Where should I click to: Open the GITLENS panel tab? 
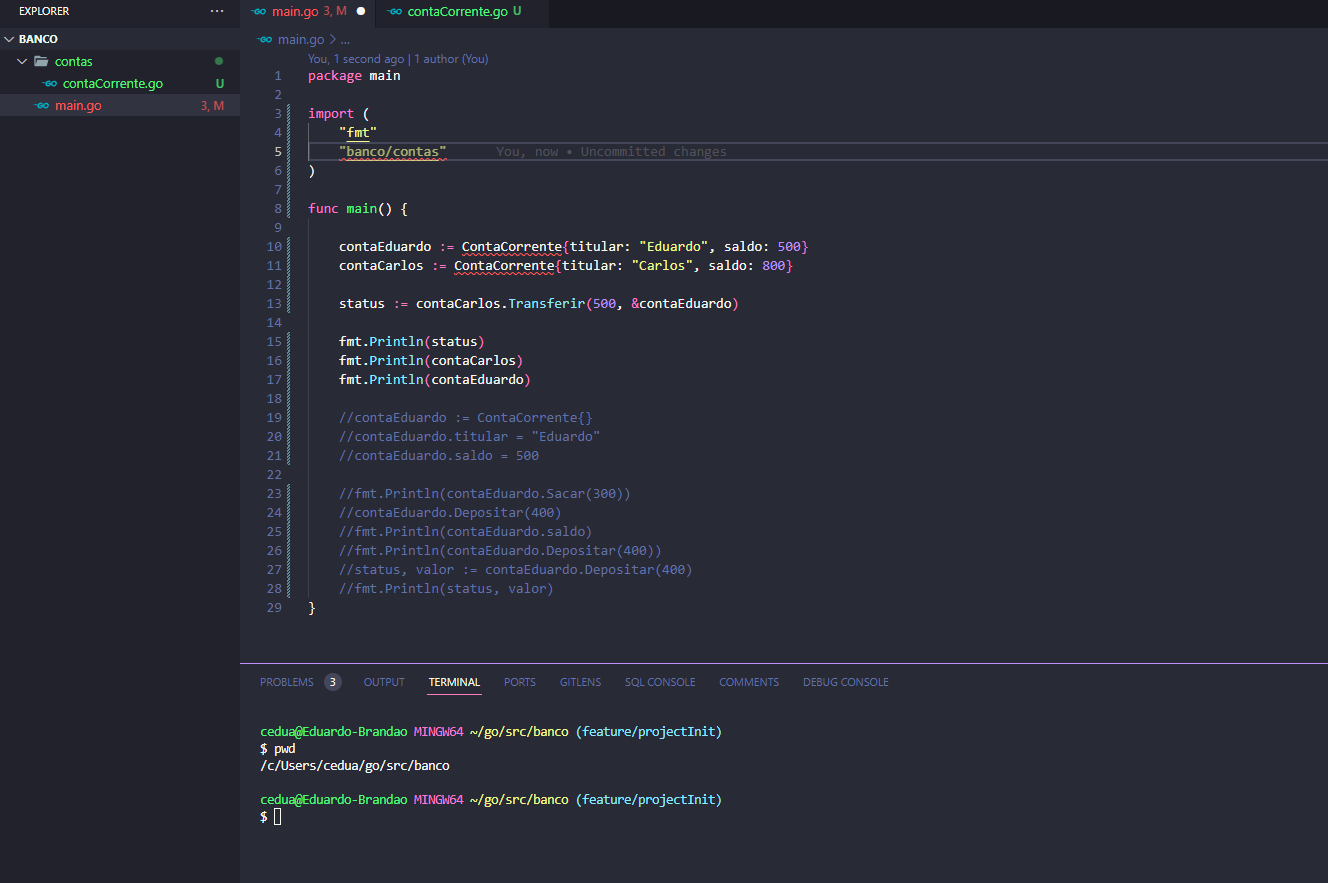pos(580,682)
